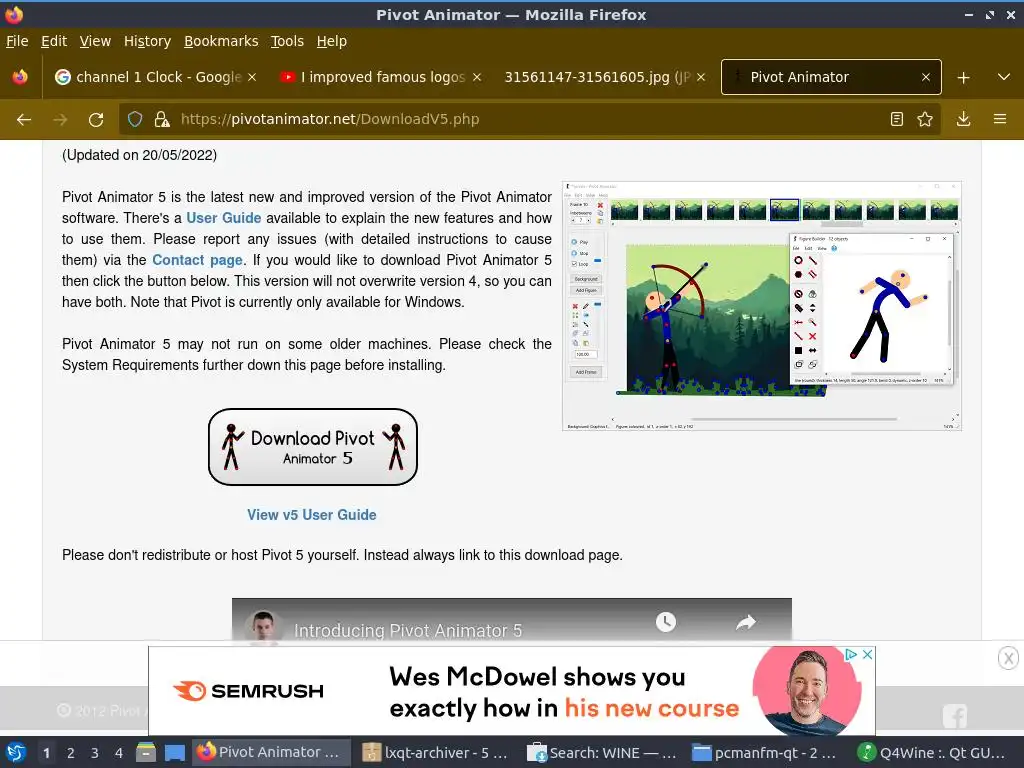Image resolution: width=1024 pixels, height=768 pixels.
Task: Click the video channel avatar
Action: (x=263, y=626)
